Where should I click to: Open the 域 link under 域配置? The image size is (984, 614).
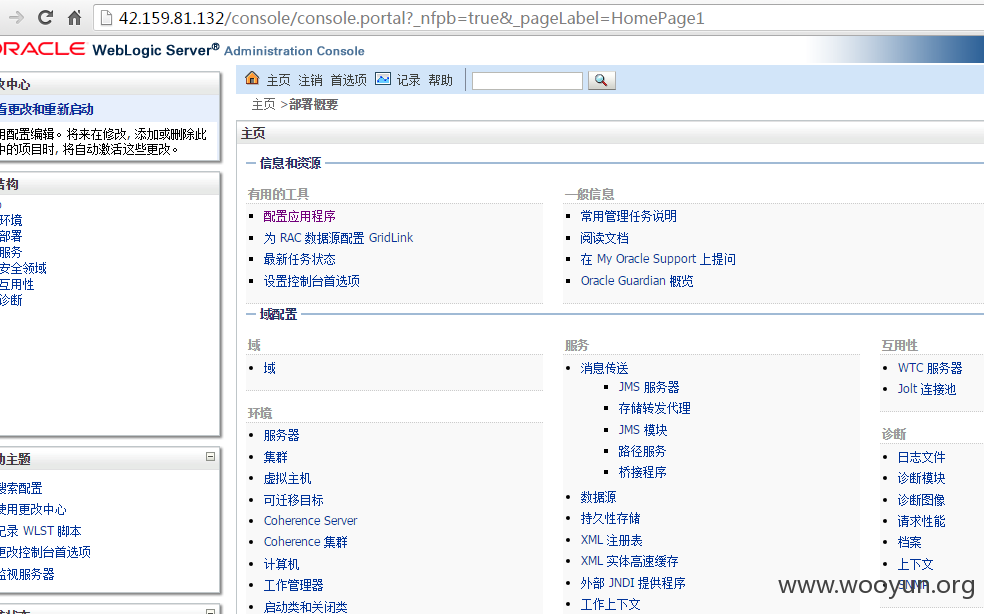pyautogui.click(x=269, y=369)
